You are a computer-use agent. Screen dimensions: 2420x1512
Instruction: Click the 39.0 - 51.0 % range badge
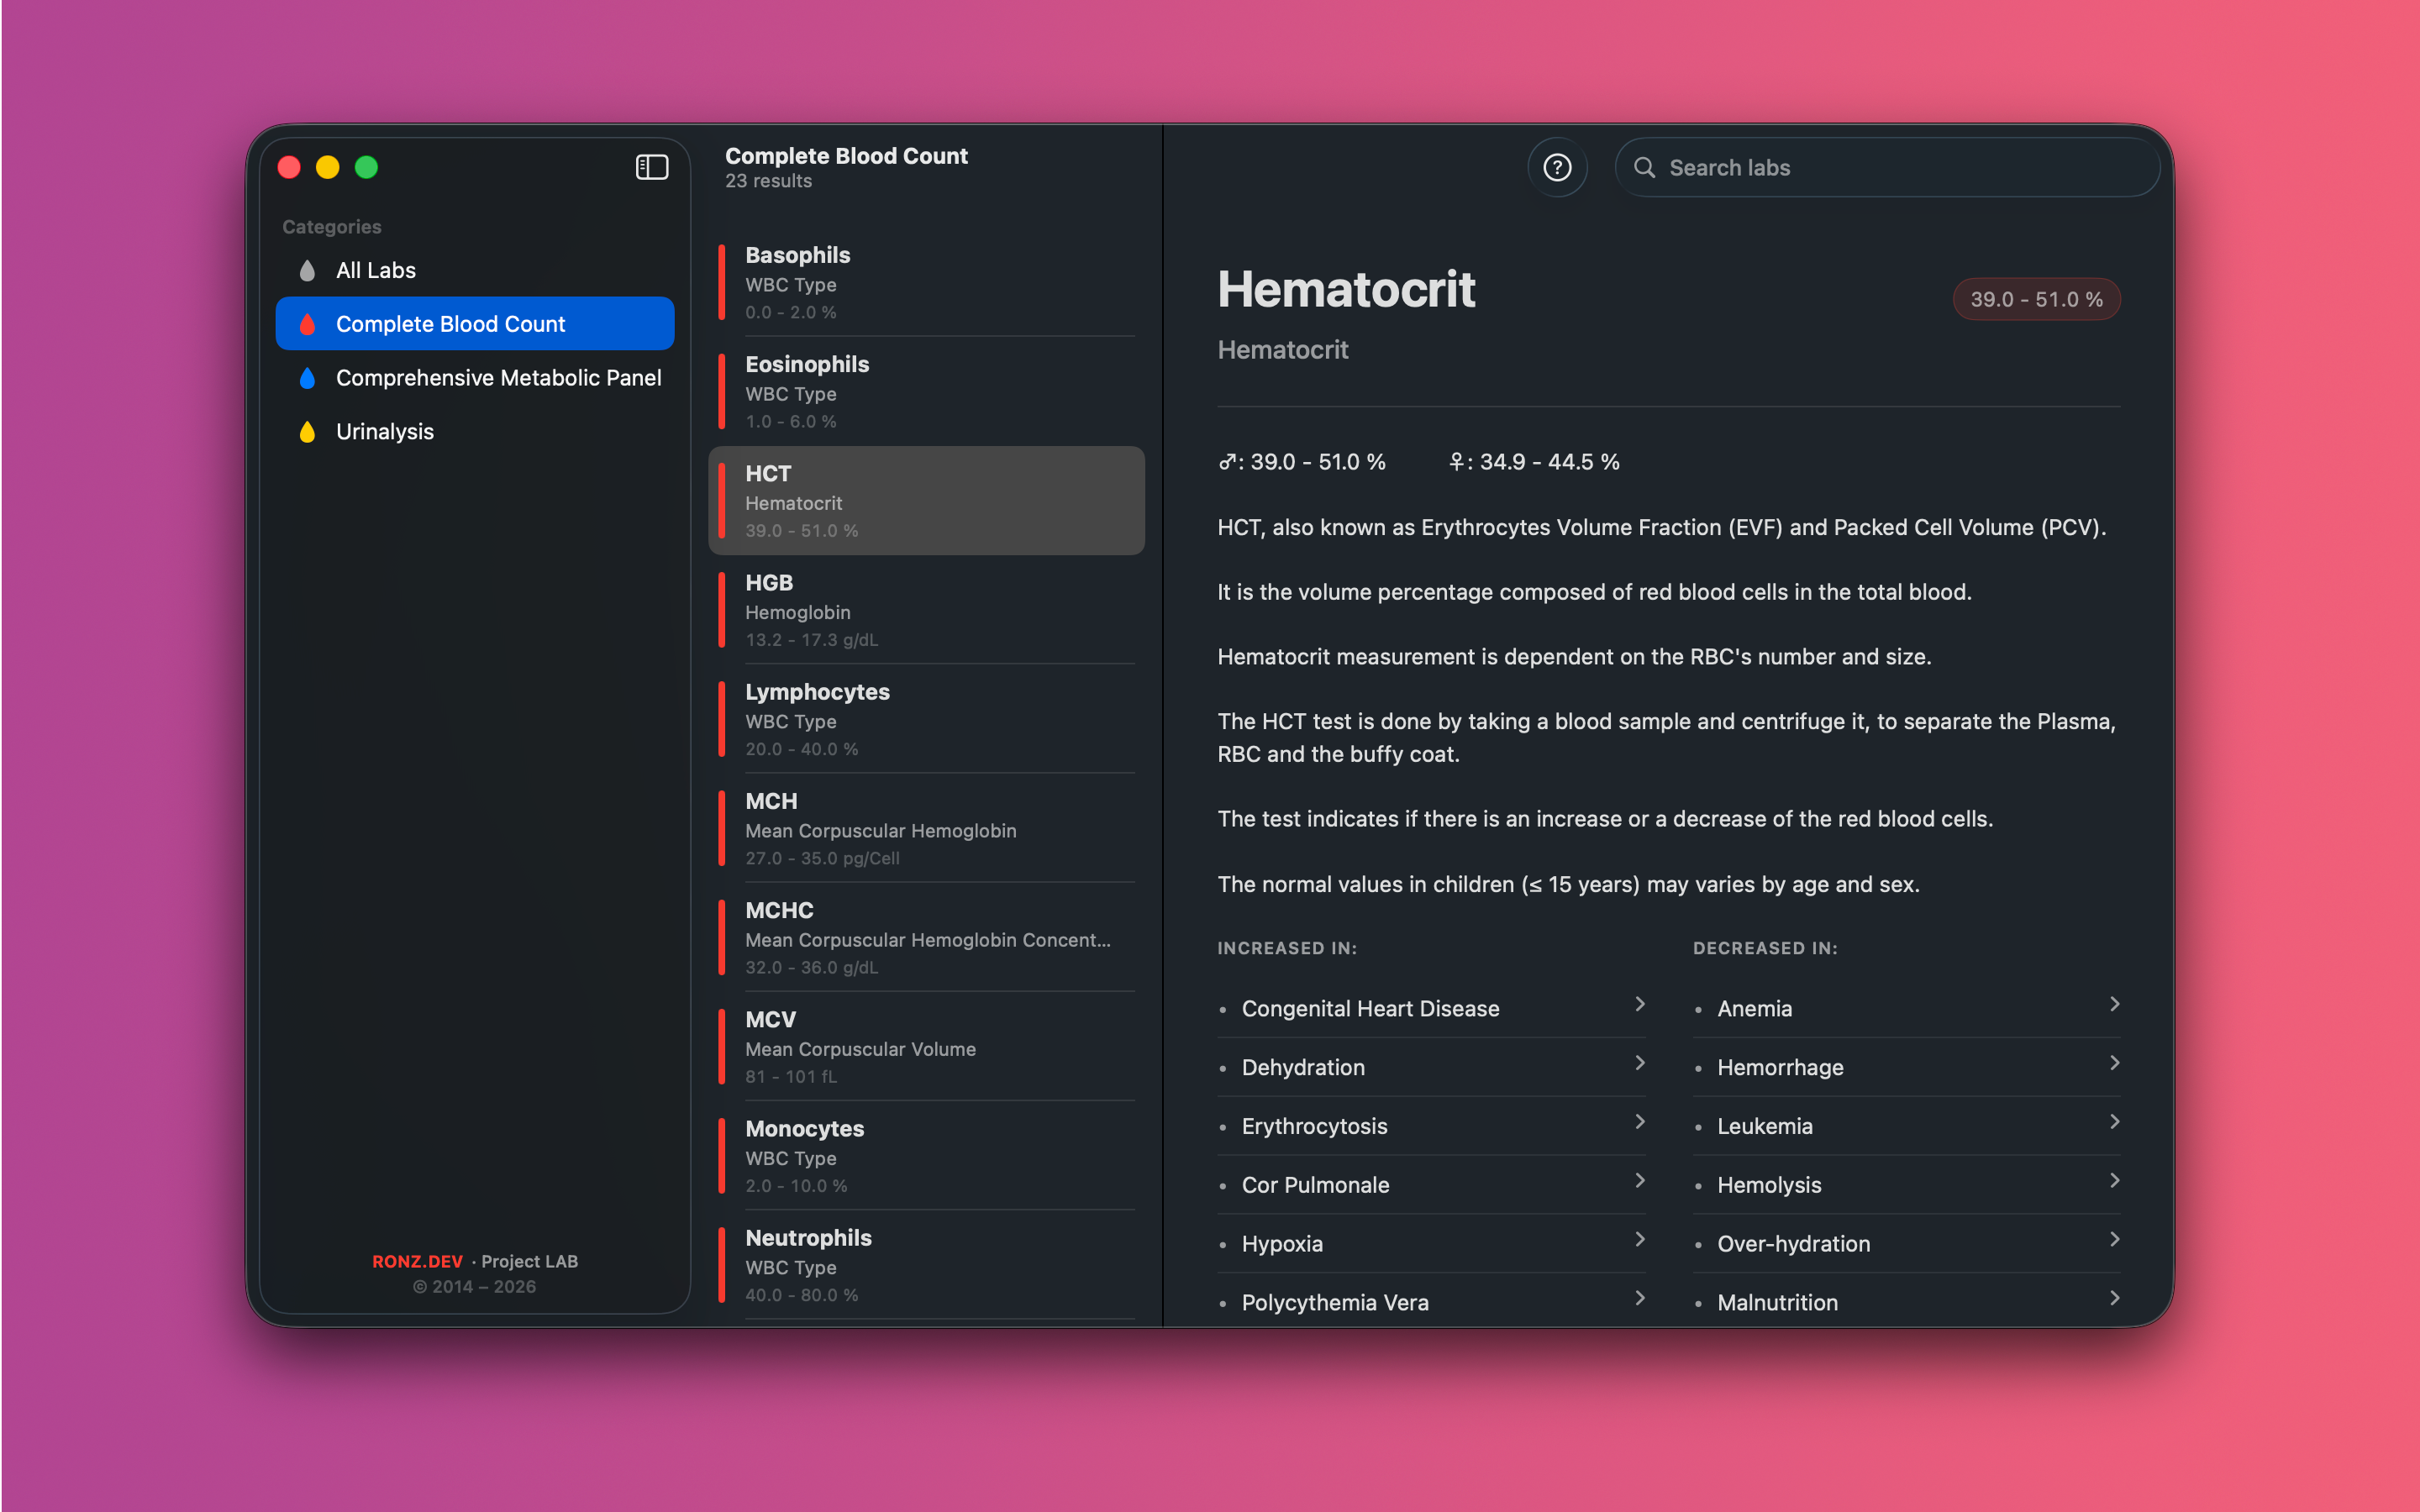pyautogui.click(x=2036, y=299)
